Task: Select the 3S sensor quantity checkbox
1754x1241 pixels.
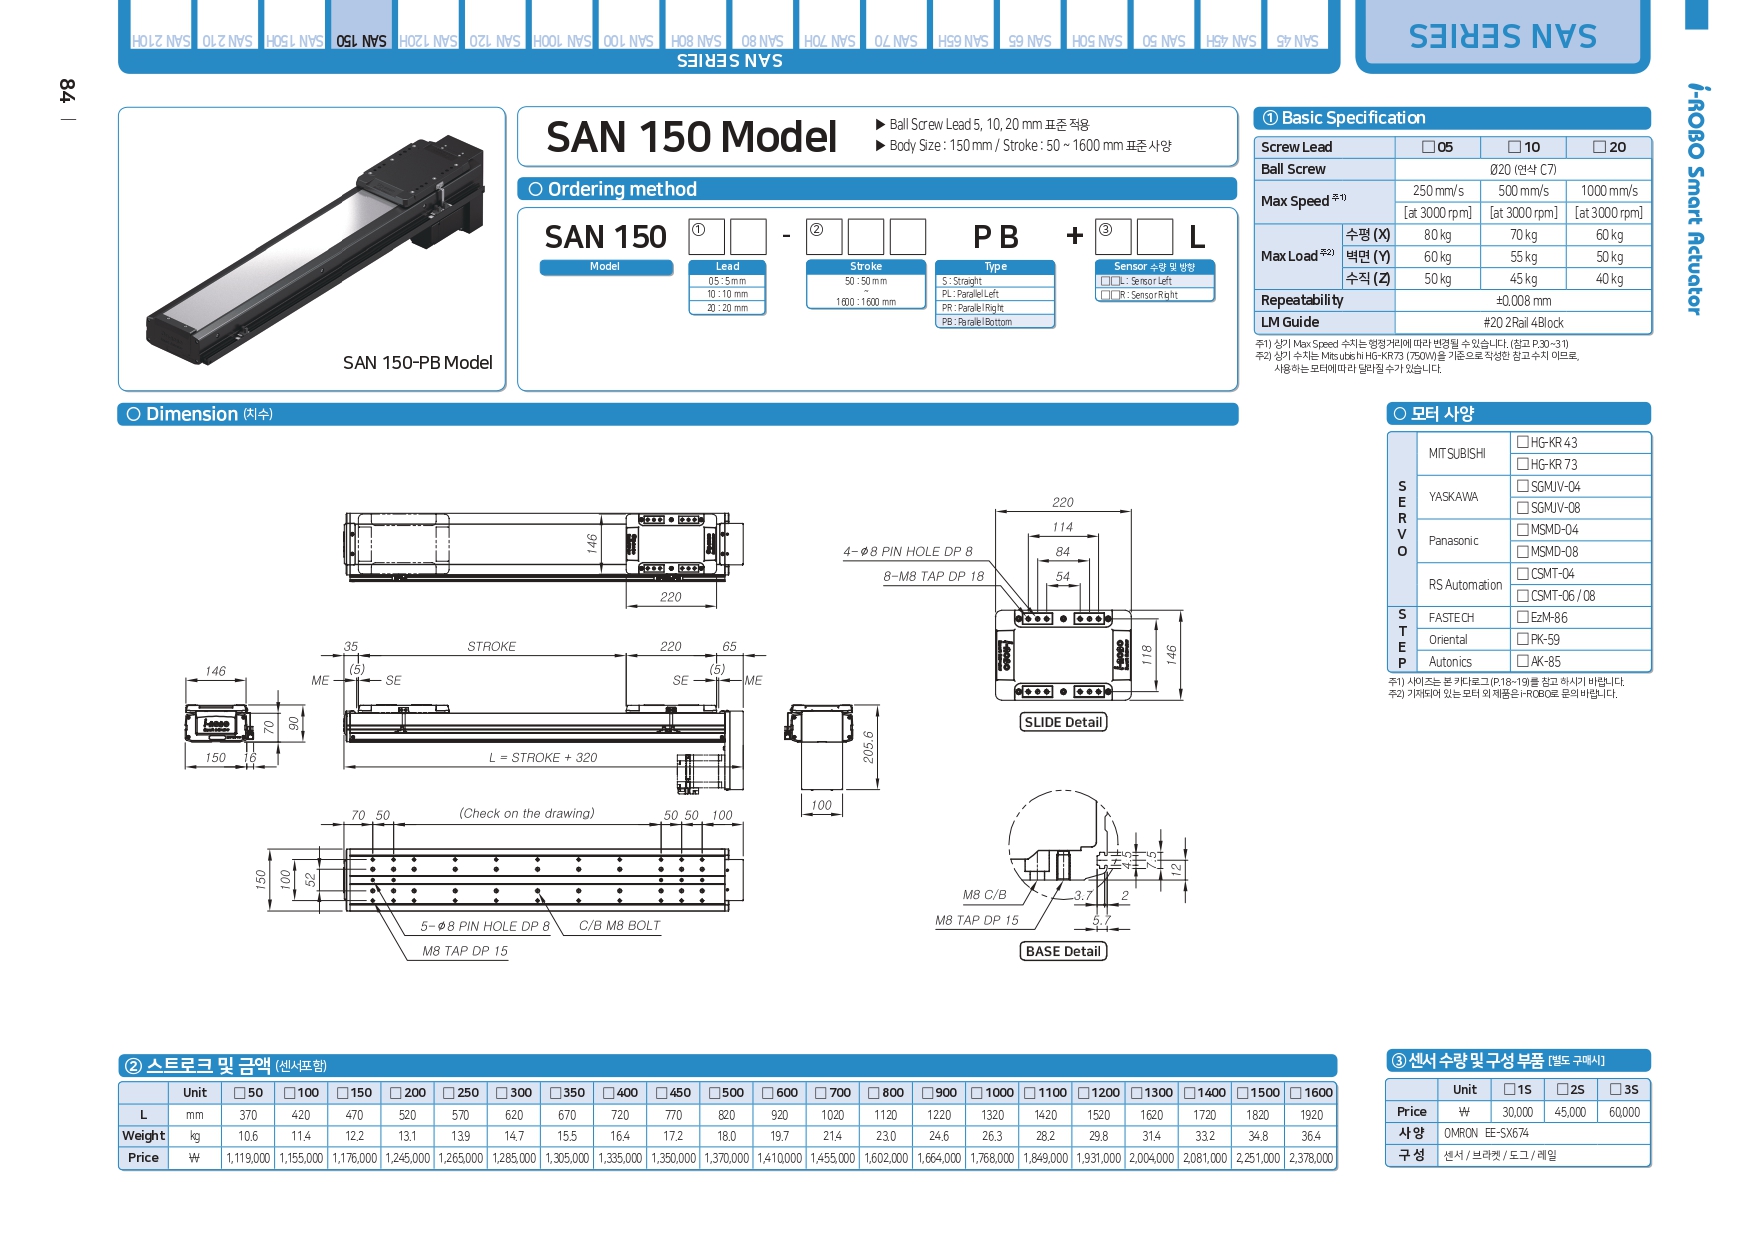Action: 1616,1089
